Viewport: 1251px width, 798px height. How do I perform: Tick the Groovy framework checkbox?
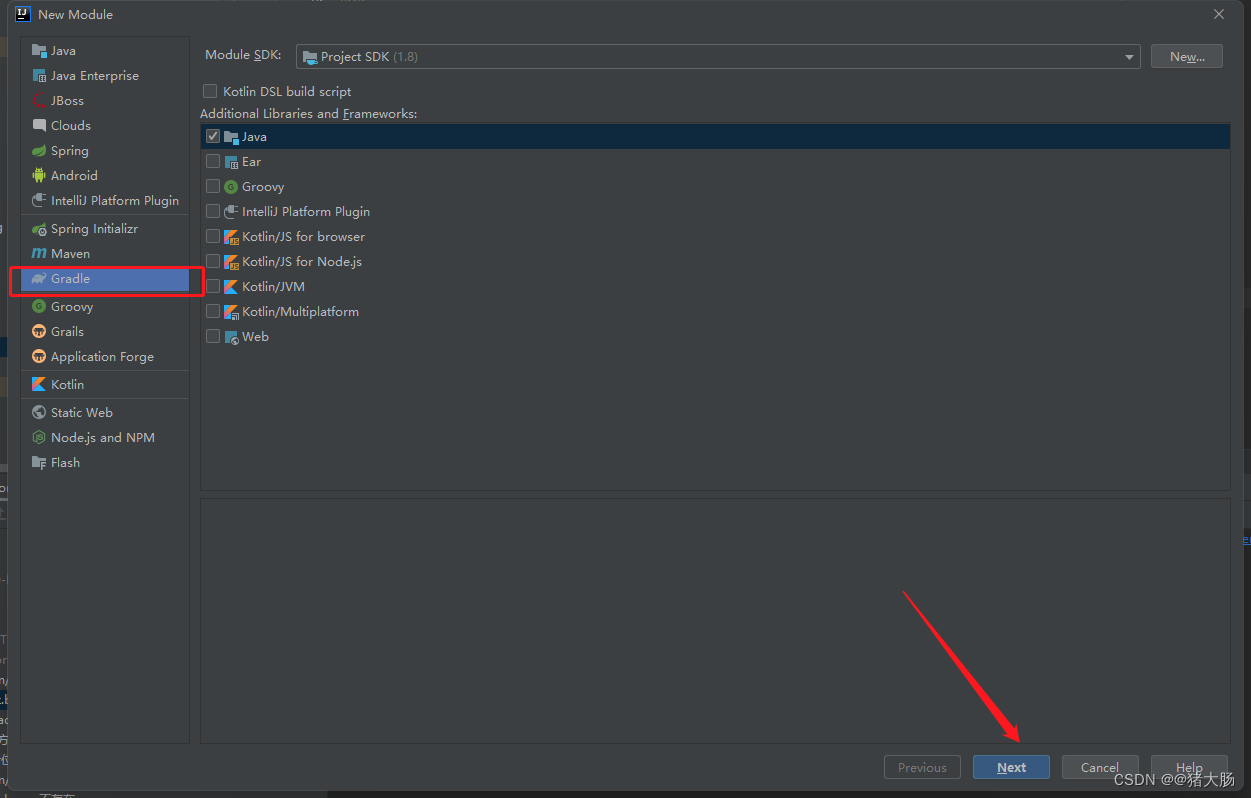[213, 186]
